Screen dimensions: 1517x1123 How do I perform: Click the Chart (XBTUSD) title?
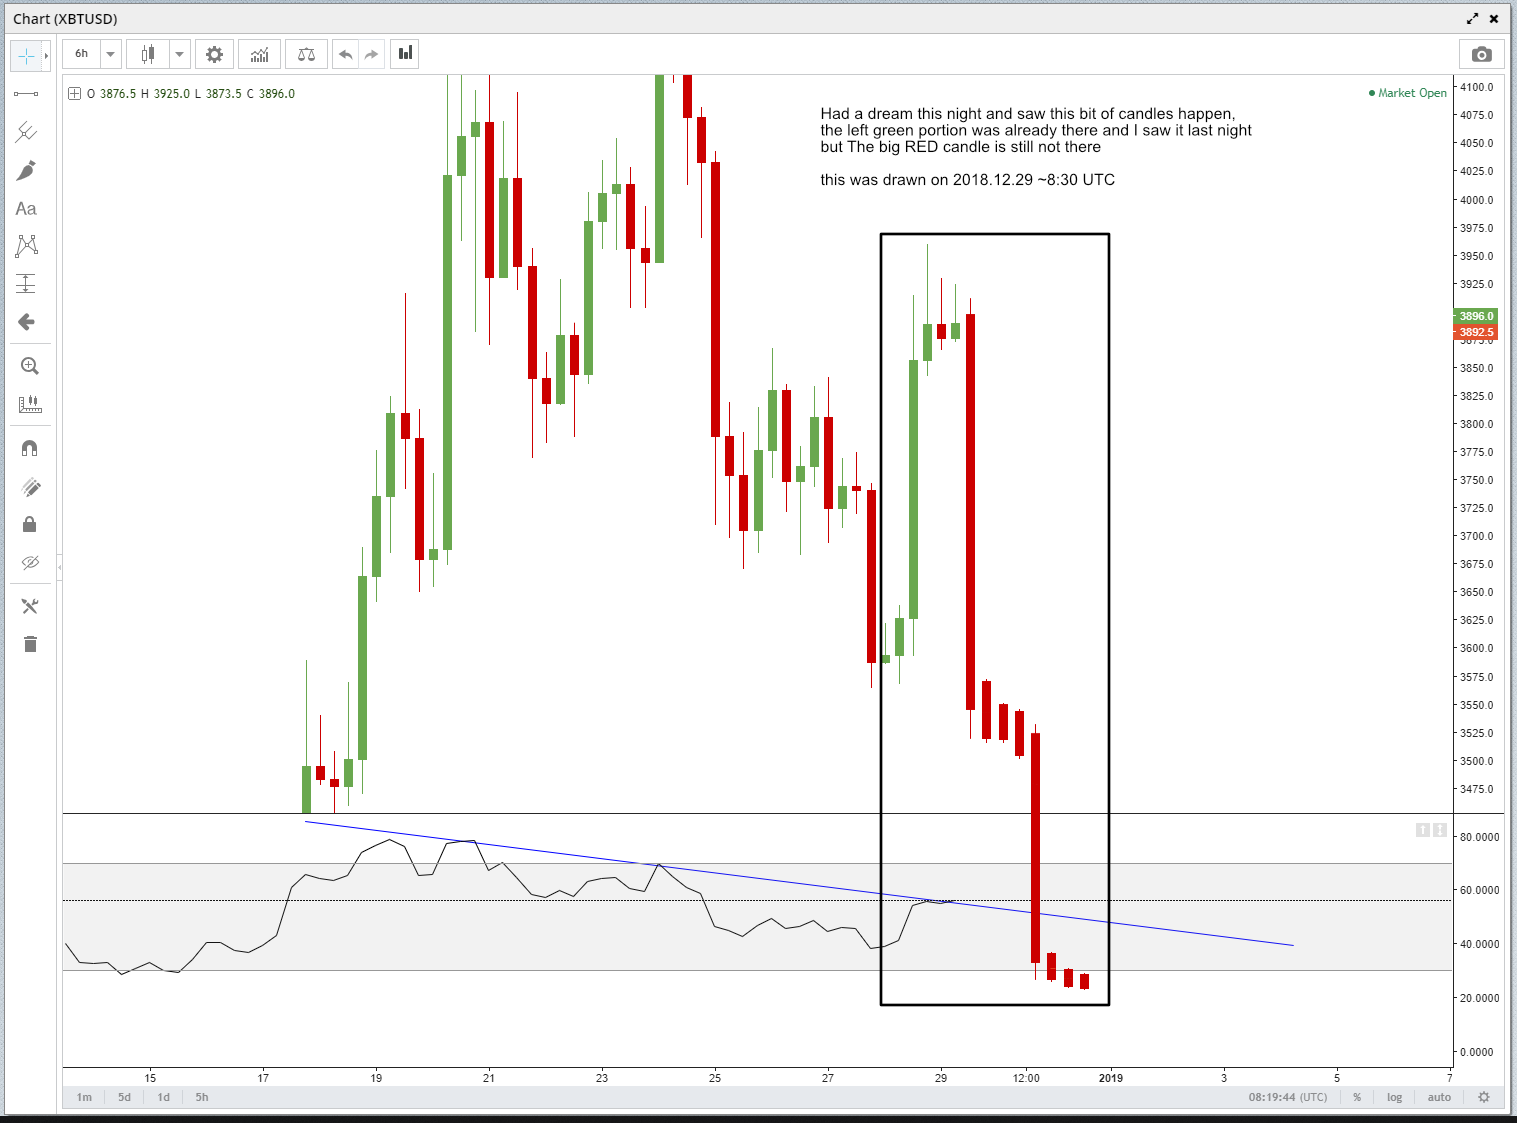pos(65,19)
